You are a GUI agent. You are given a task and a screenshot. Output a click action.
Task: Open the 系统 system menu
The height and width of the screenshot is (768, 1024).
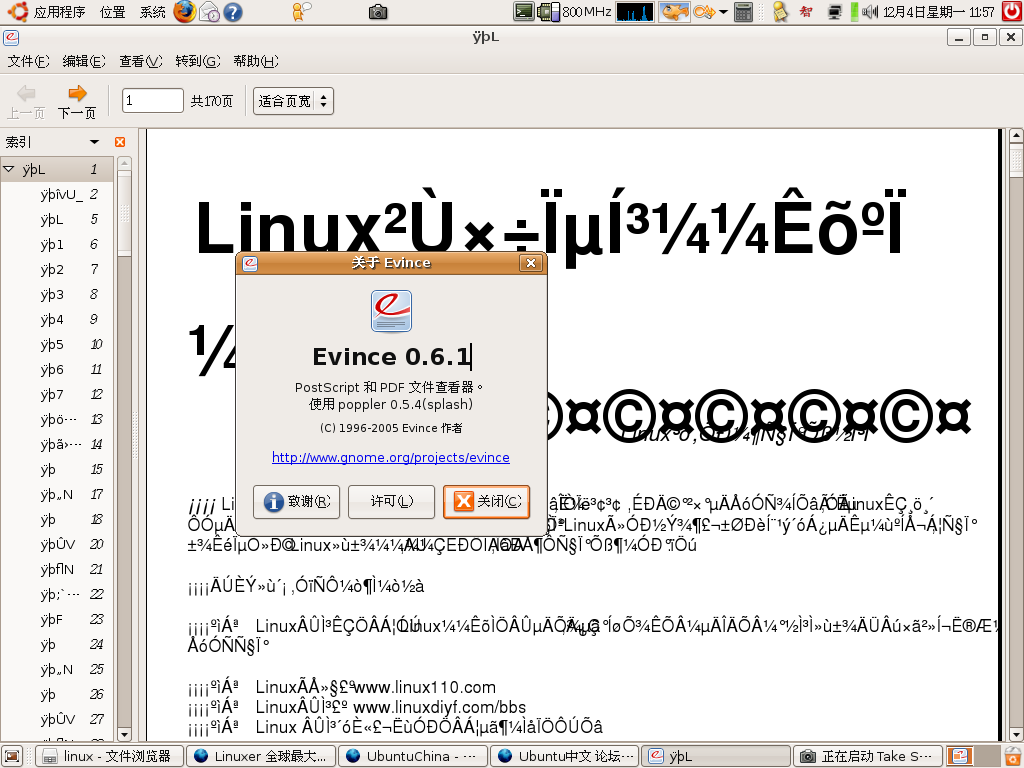coord(152,12)
